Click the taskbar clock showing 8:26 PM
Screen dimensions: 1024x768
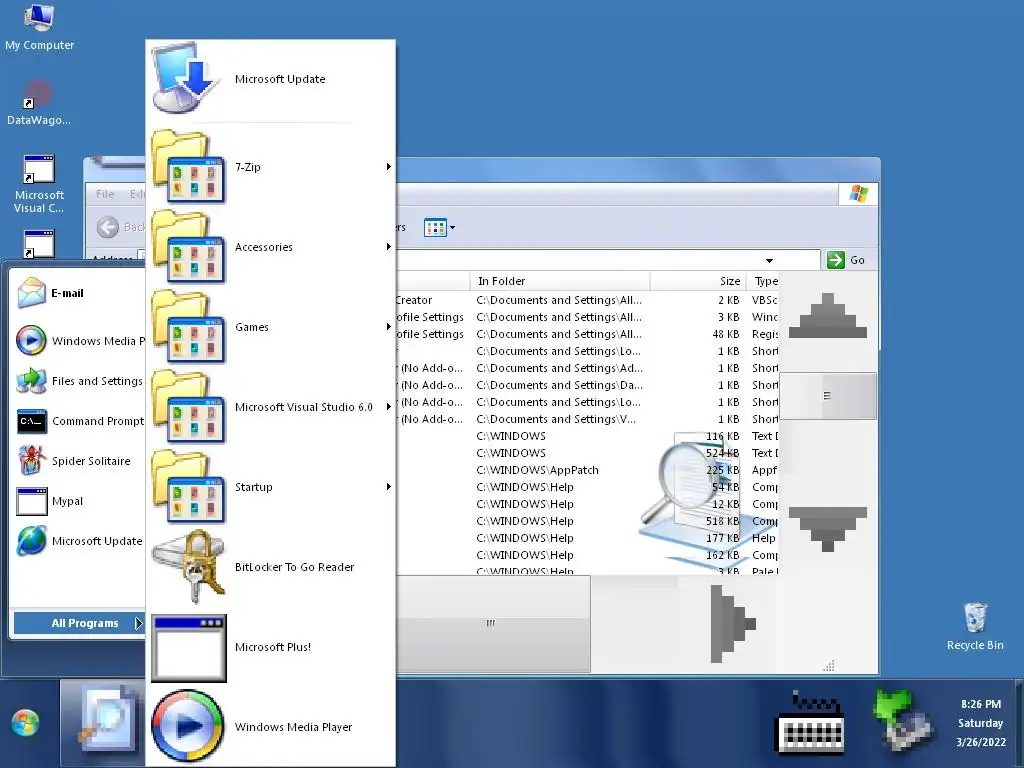coord(980,723)
